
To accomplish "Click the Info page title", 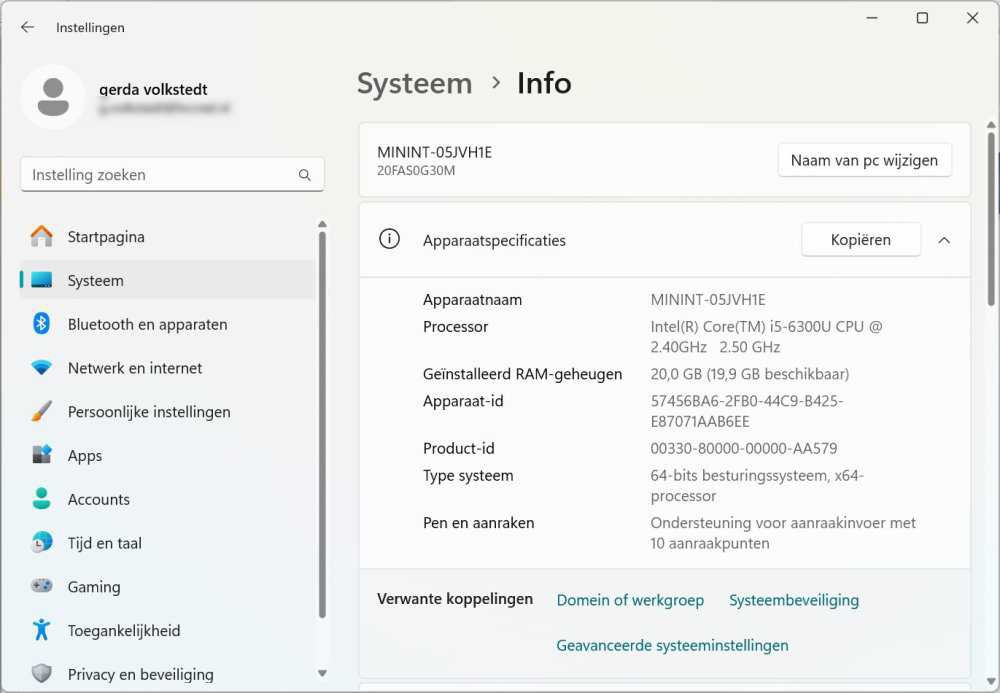I will 544,84.
